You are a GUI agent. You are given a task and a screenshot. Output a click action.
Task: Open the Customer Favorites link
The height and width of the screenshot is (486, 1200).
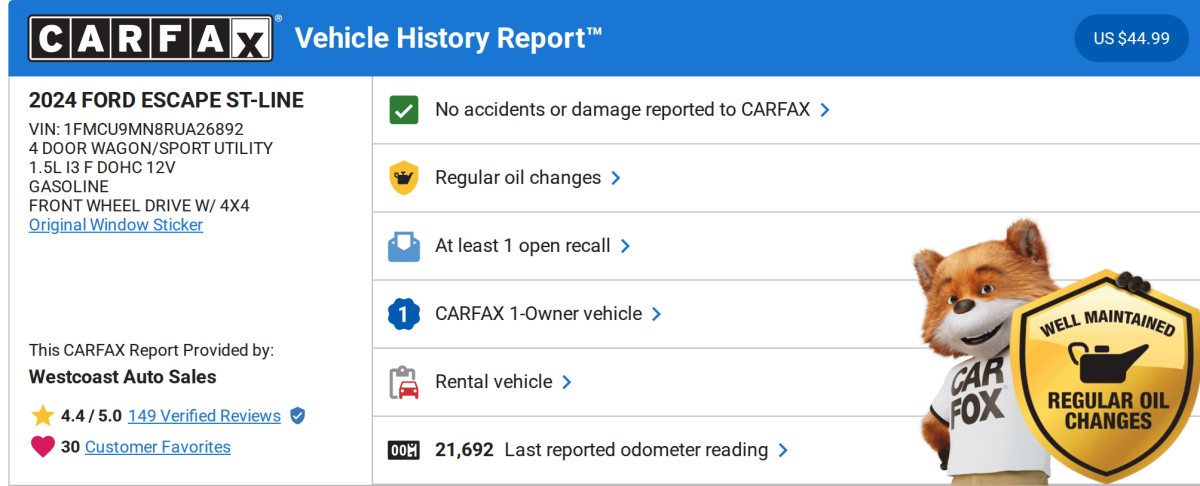click(x=158, y=447)
